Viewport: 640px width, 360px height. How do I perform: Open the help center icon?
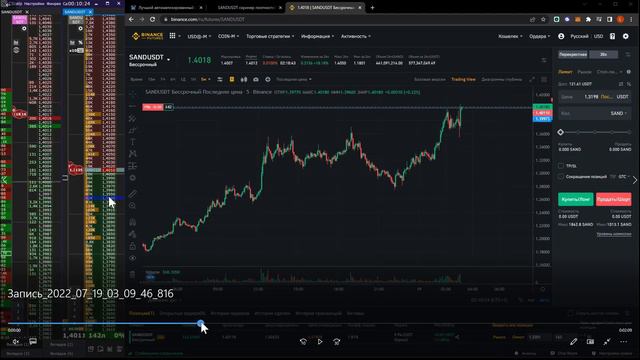(612, 36)
